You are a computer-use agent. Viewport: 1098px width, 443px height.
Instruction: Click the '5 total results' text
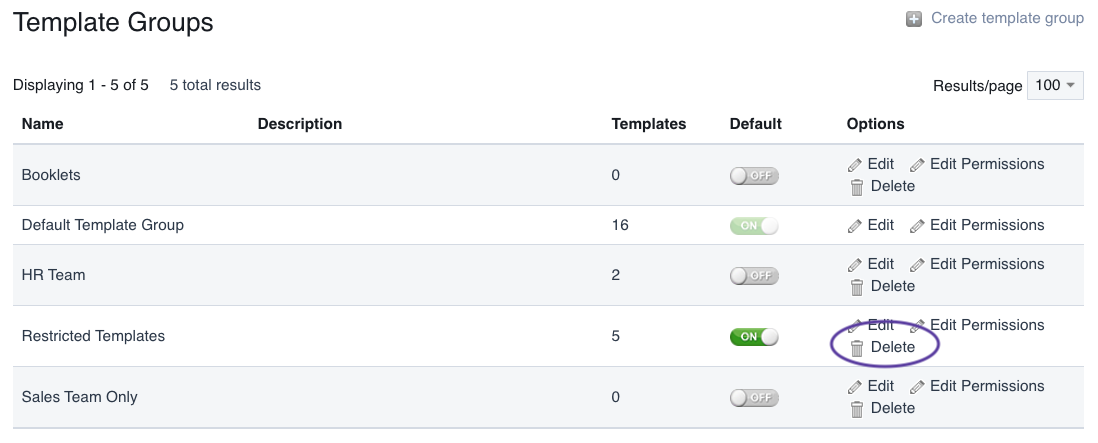(215, 85)
